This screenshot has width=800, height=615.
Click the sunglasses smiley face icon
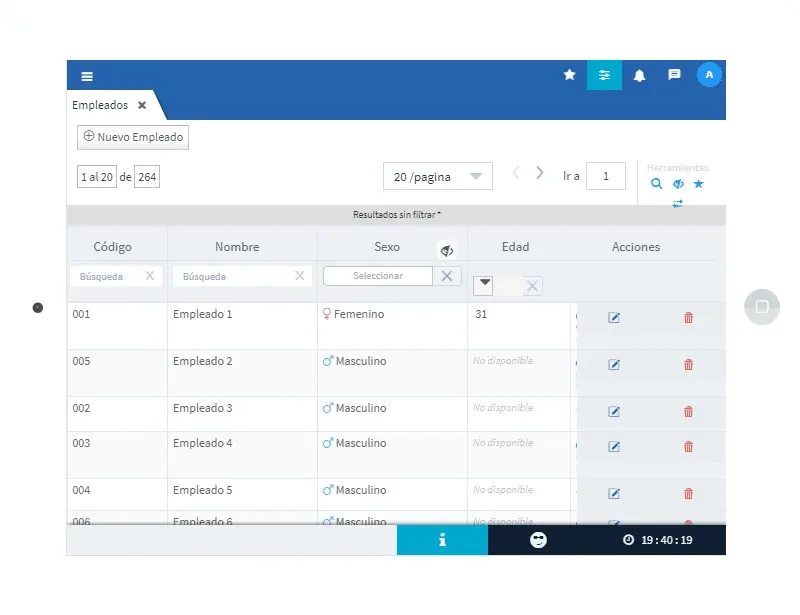coord(538,540)
